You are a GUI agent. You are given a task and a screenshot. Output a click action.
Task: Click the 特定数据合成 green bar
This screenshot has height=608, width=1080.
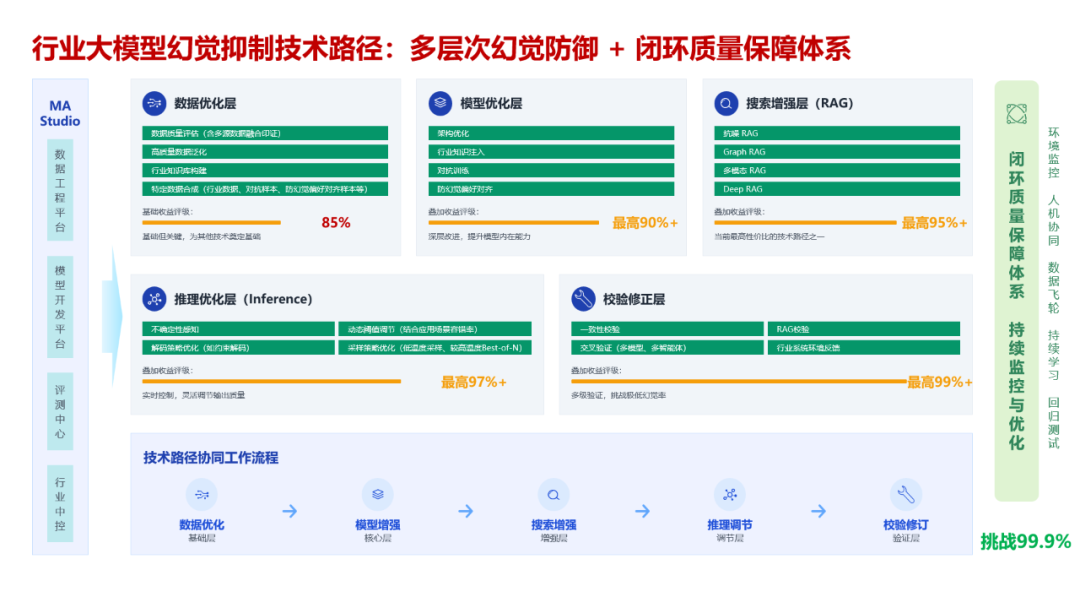(265, 189)
